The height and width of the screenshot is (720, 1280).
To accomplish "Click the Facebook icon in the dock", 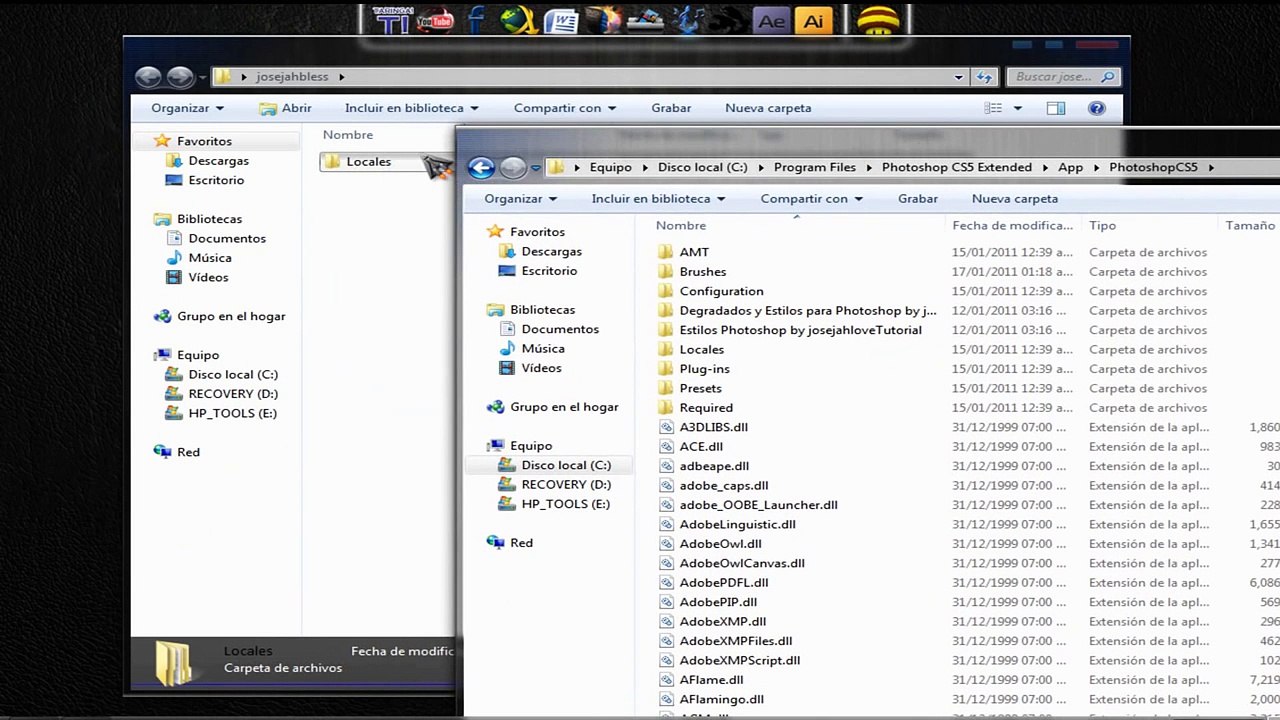I will coord(476,21).
